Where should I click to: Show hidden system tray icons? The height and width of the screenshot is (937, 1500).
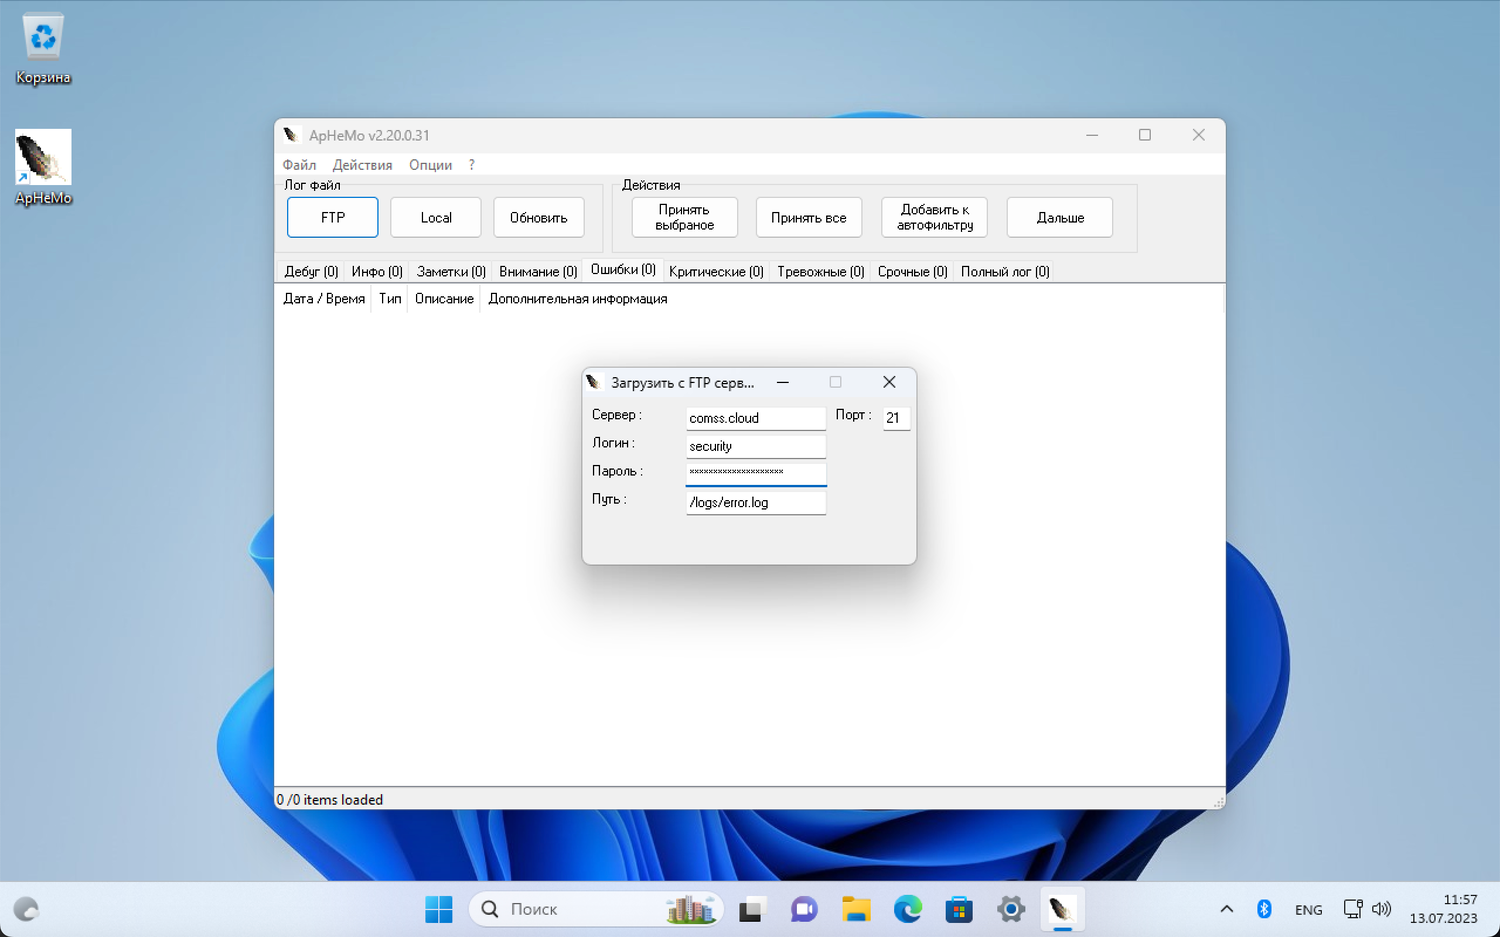[1227, 909]
